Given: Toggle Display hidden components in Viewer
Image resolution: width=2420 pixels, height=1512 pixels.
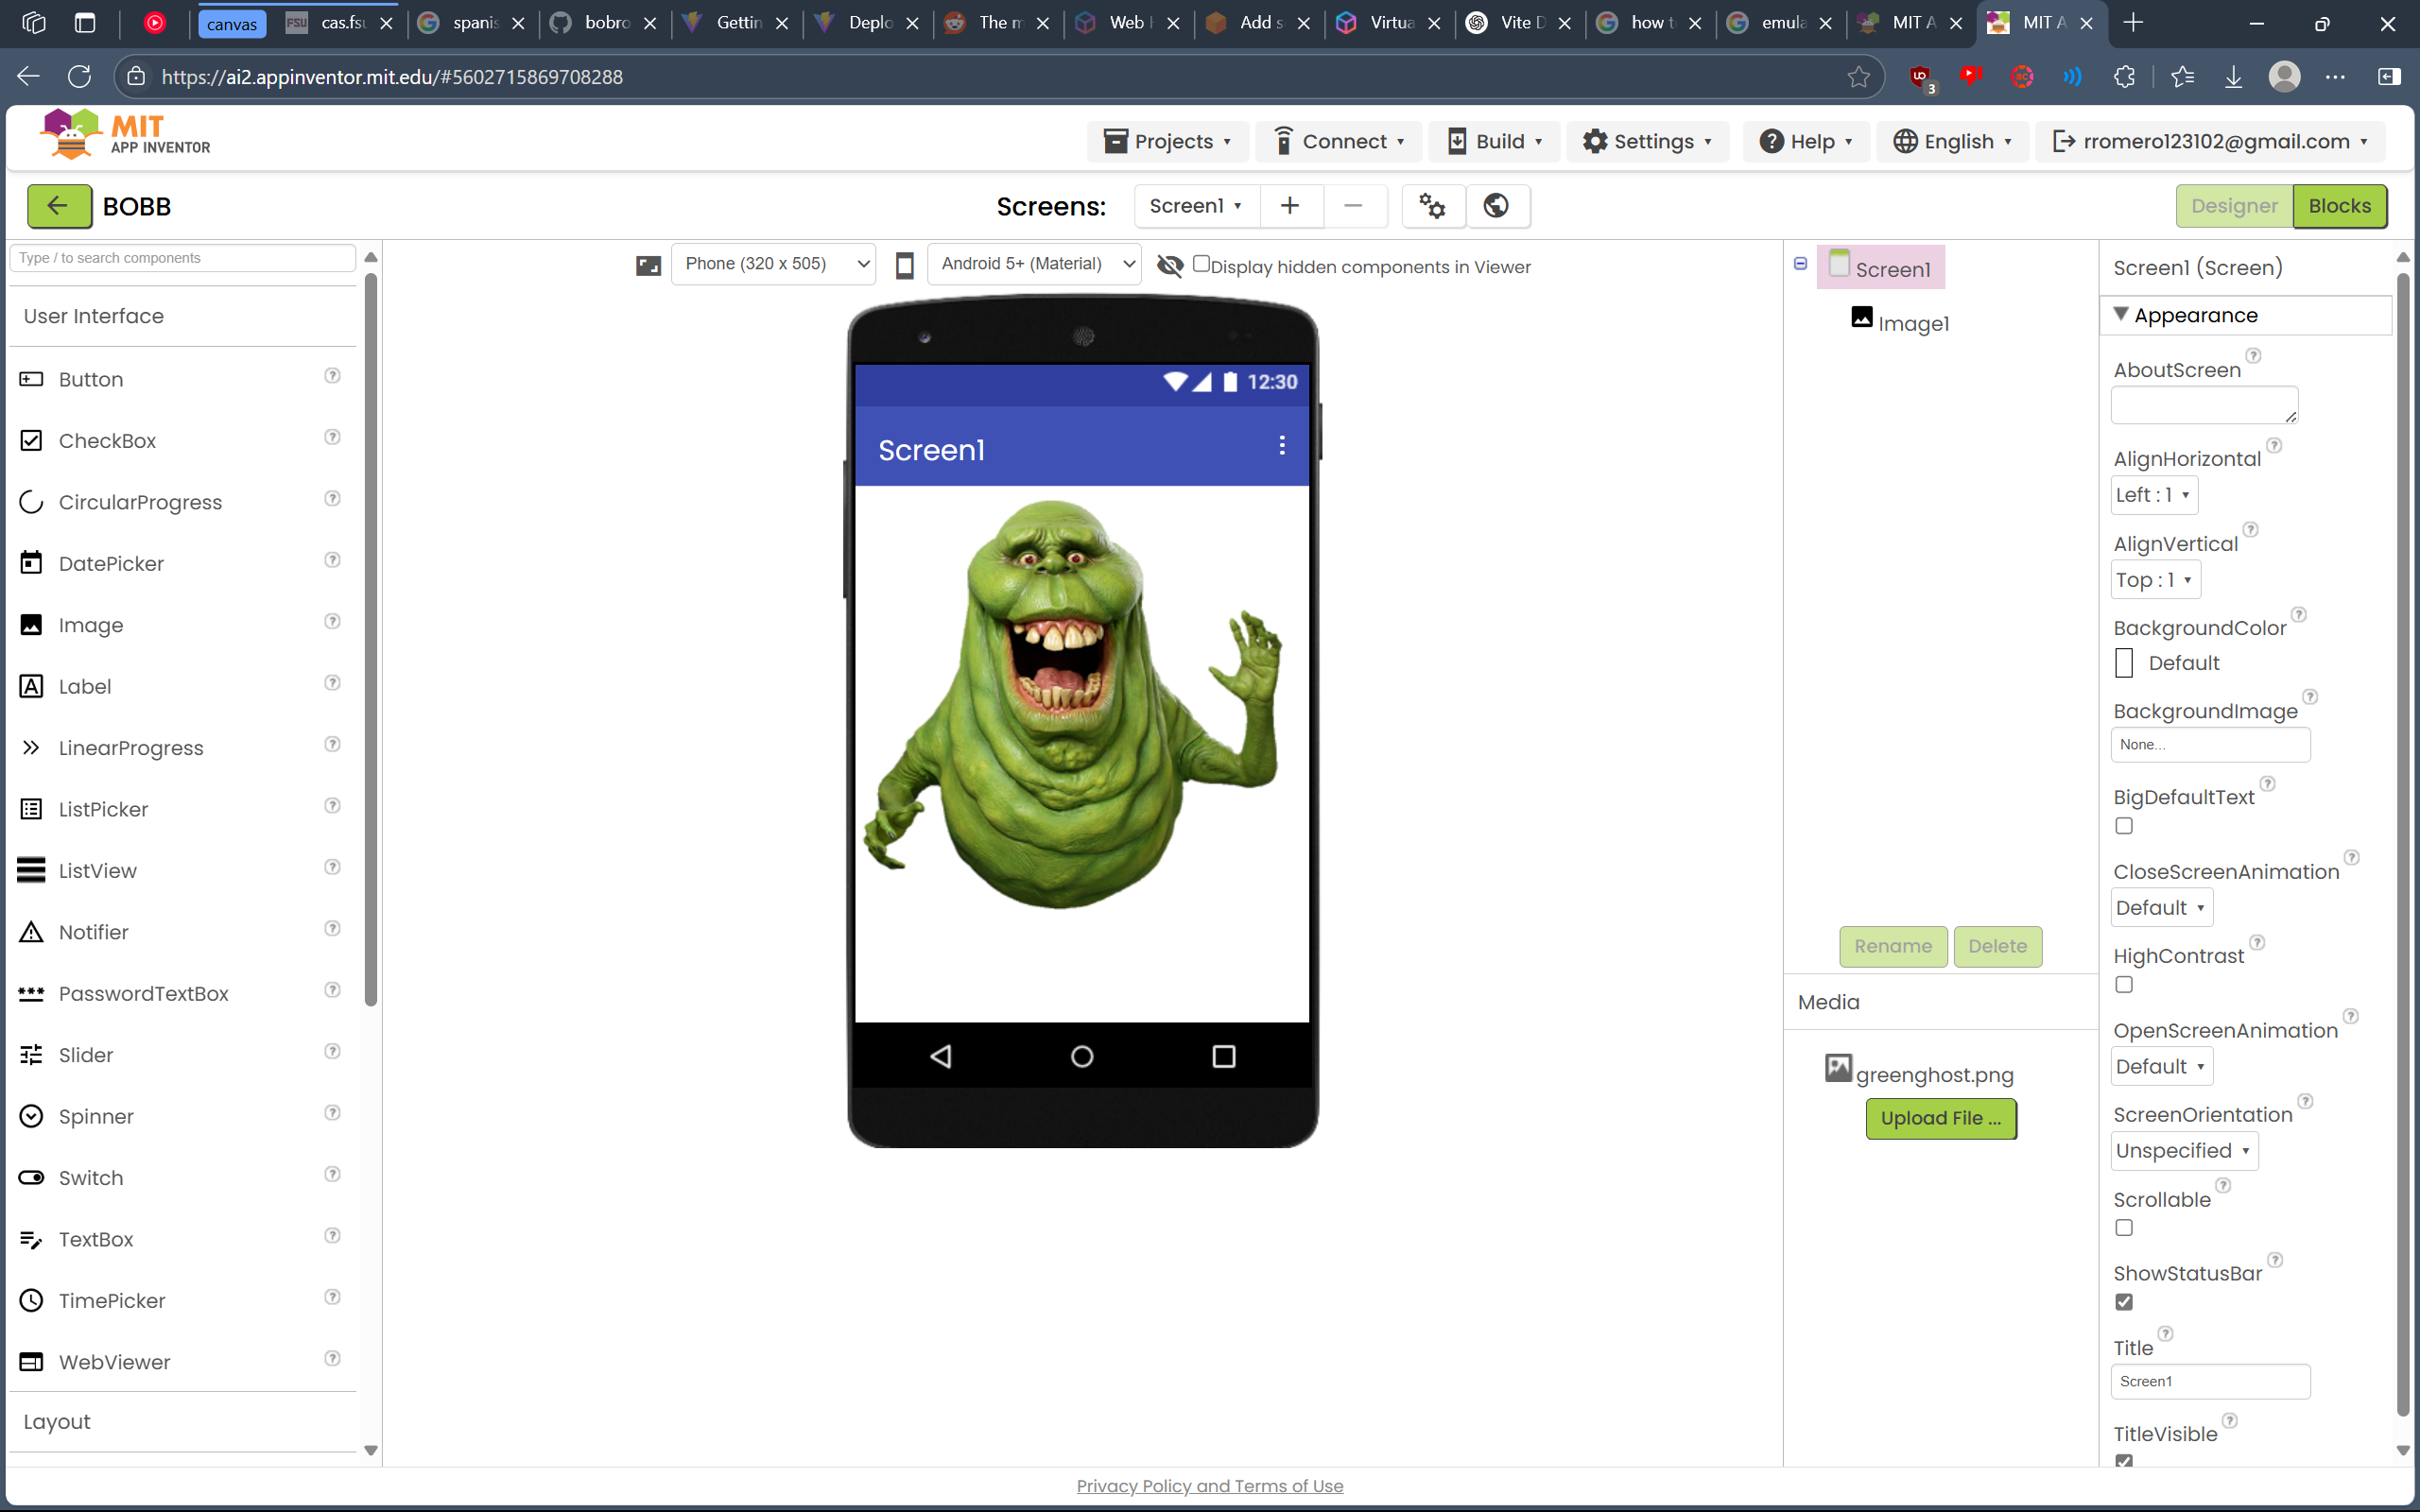Looking at the screenshot, I should (x=1201, y=264).
